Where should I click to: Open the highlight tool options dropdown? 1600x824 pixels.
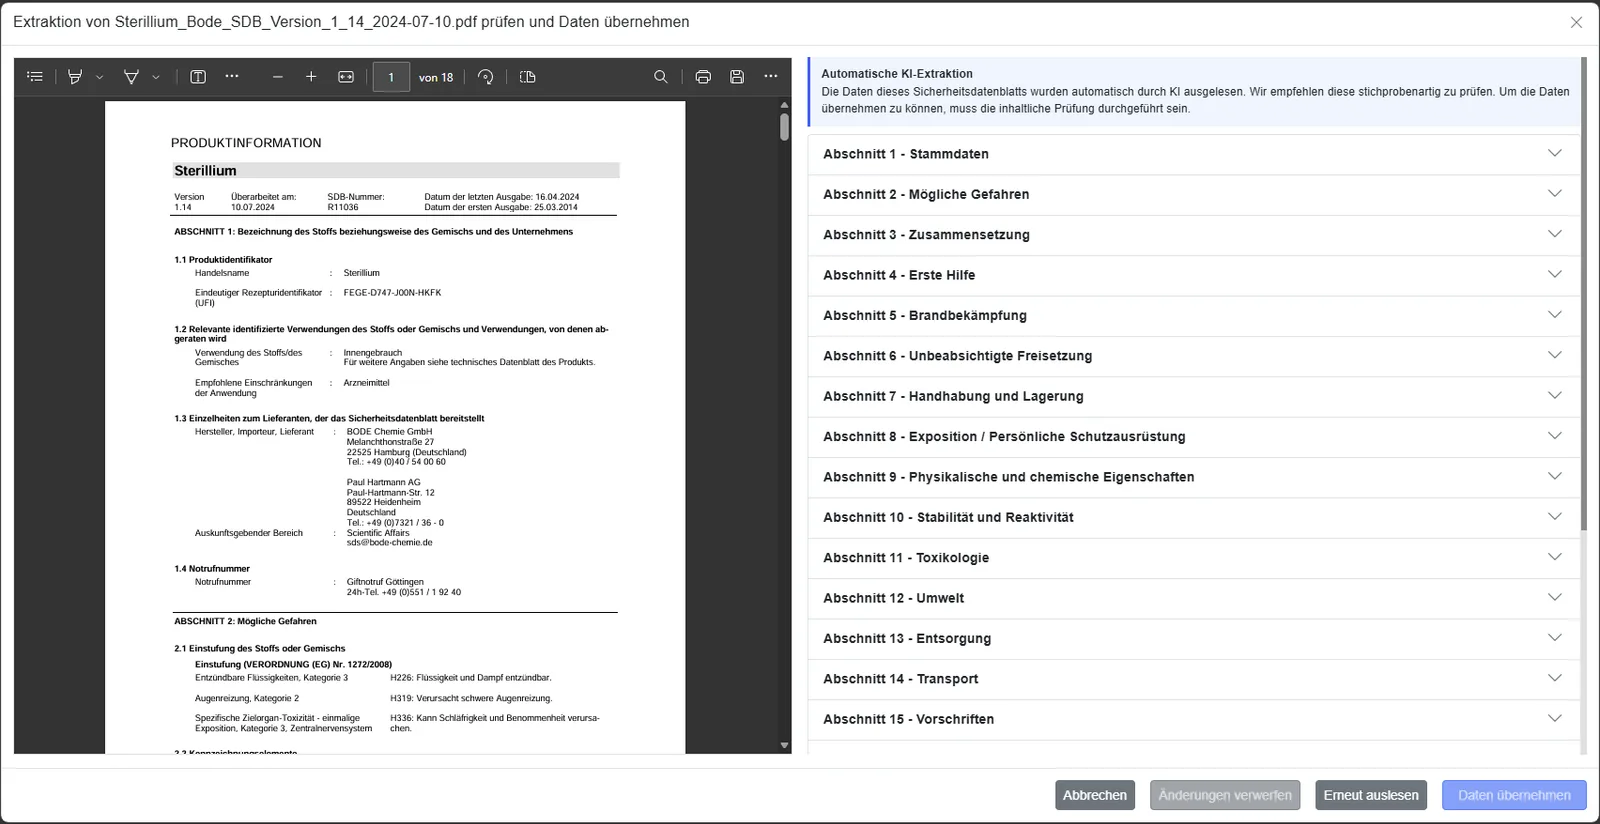click(99, 77)
